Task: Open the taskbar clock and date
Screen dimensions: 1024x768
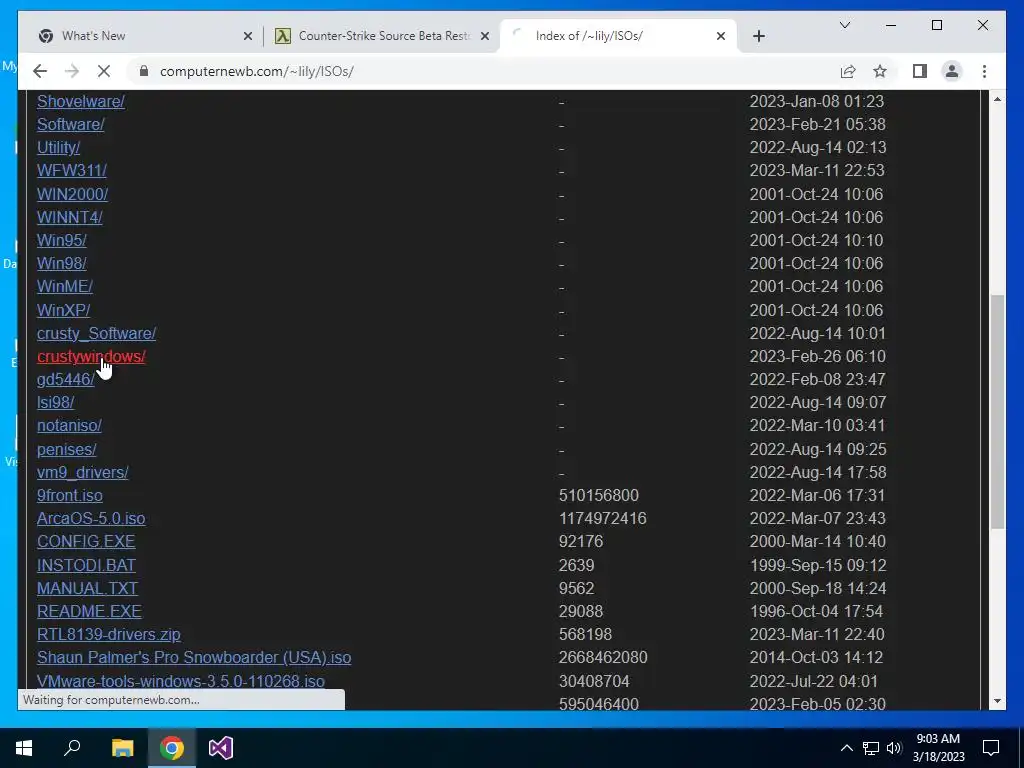Action: tap(938, 748)
